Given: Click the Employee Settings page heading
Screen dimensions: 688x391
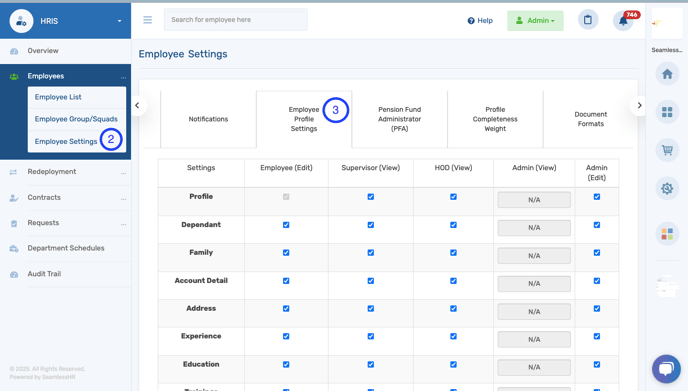Looking at the screenshot, I should coord(183,54).
